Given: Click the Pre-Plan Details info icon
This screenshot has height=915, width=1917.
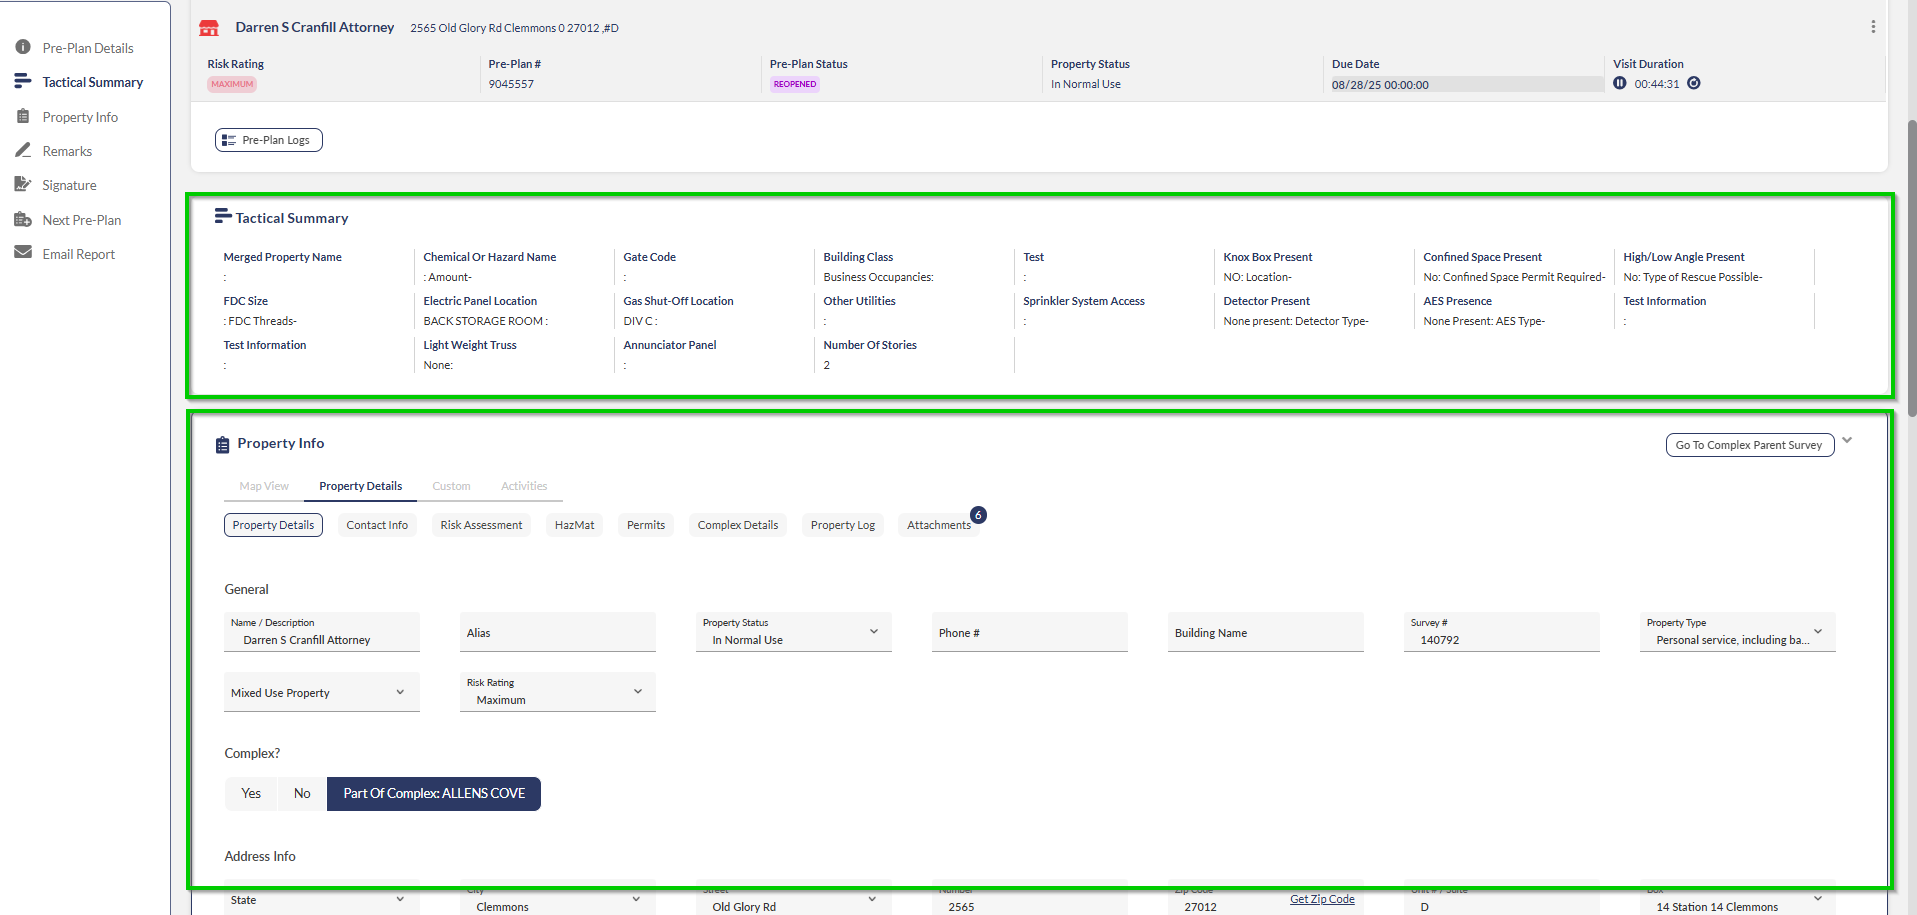Looking at the screenshot, I should coord(22,47).
